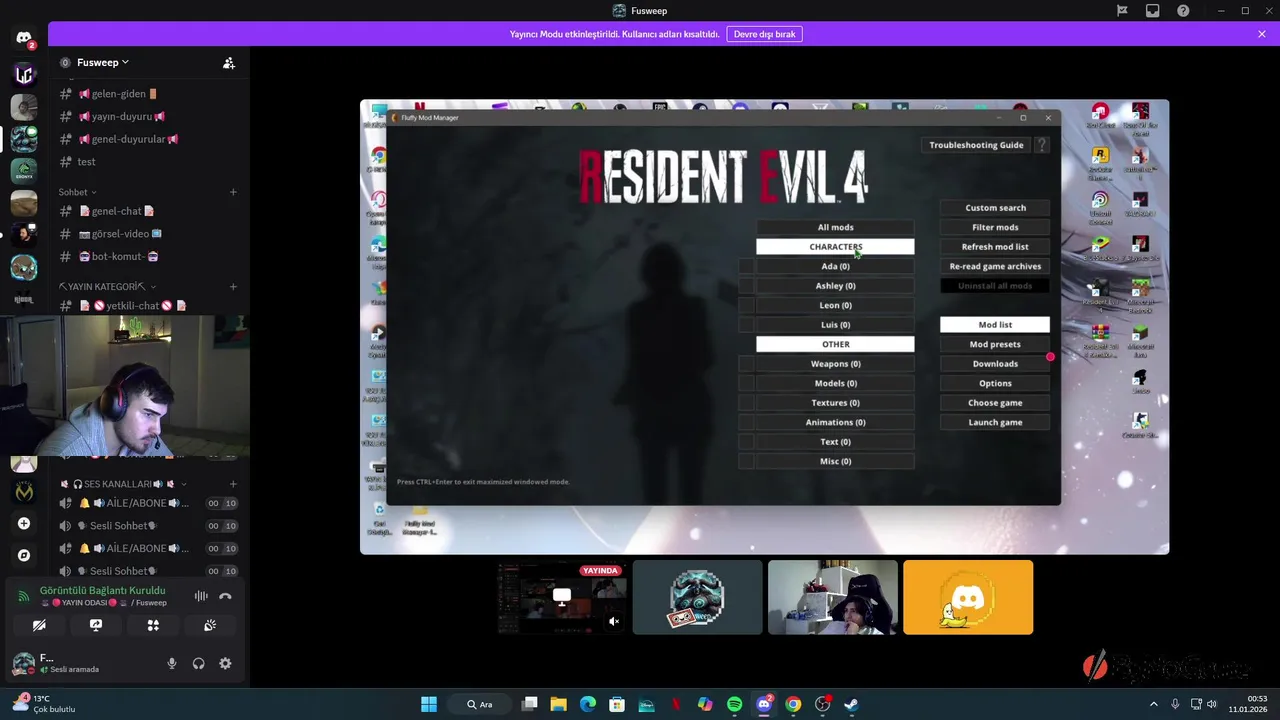Open File Explorer from the taskbar

(x=558, y=704)
